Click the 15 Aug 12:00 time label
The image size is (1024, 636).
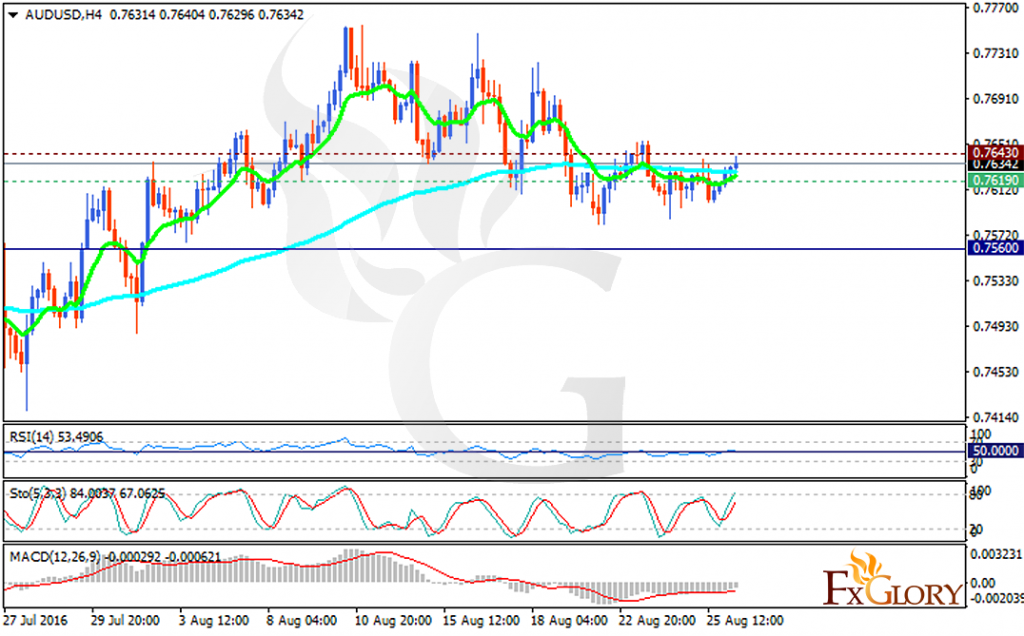[481, 620]
